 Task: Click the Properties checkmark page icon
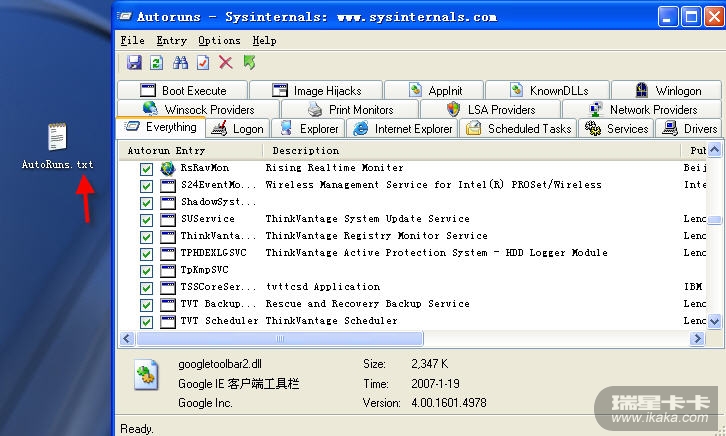click(x=203, y=62)
